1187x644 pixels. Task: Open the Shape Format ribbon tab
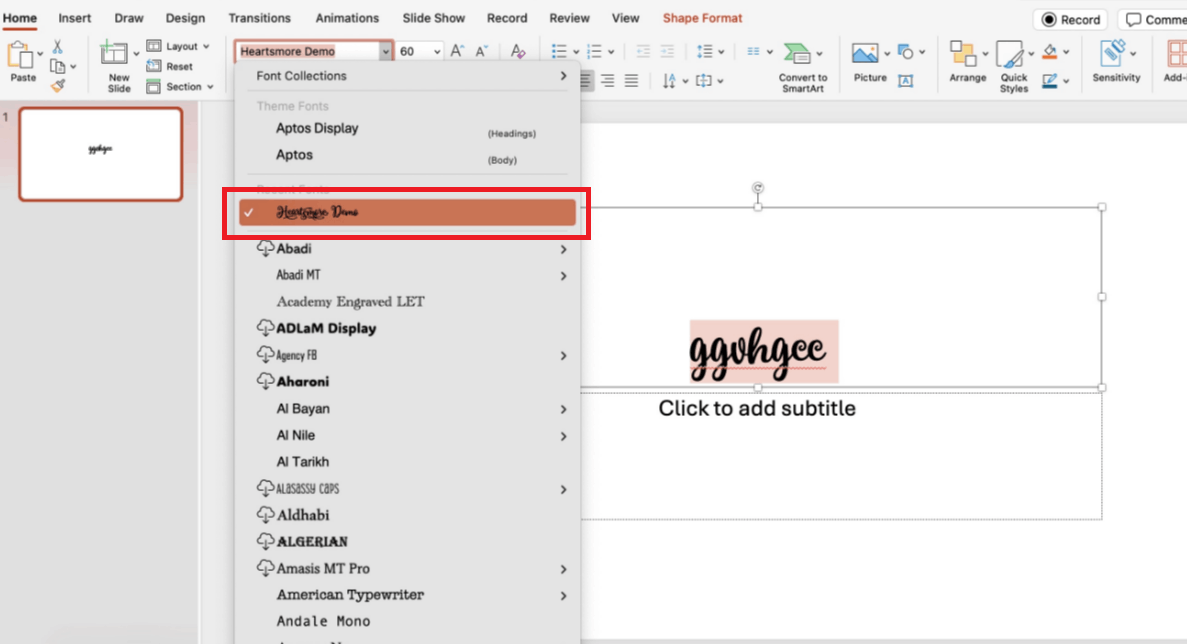coord(702,17)
